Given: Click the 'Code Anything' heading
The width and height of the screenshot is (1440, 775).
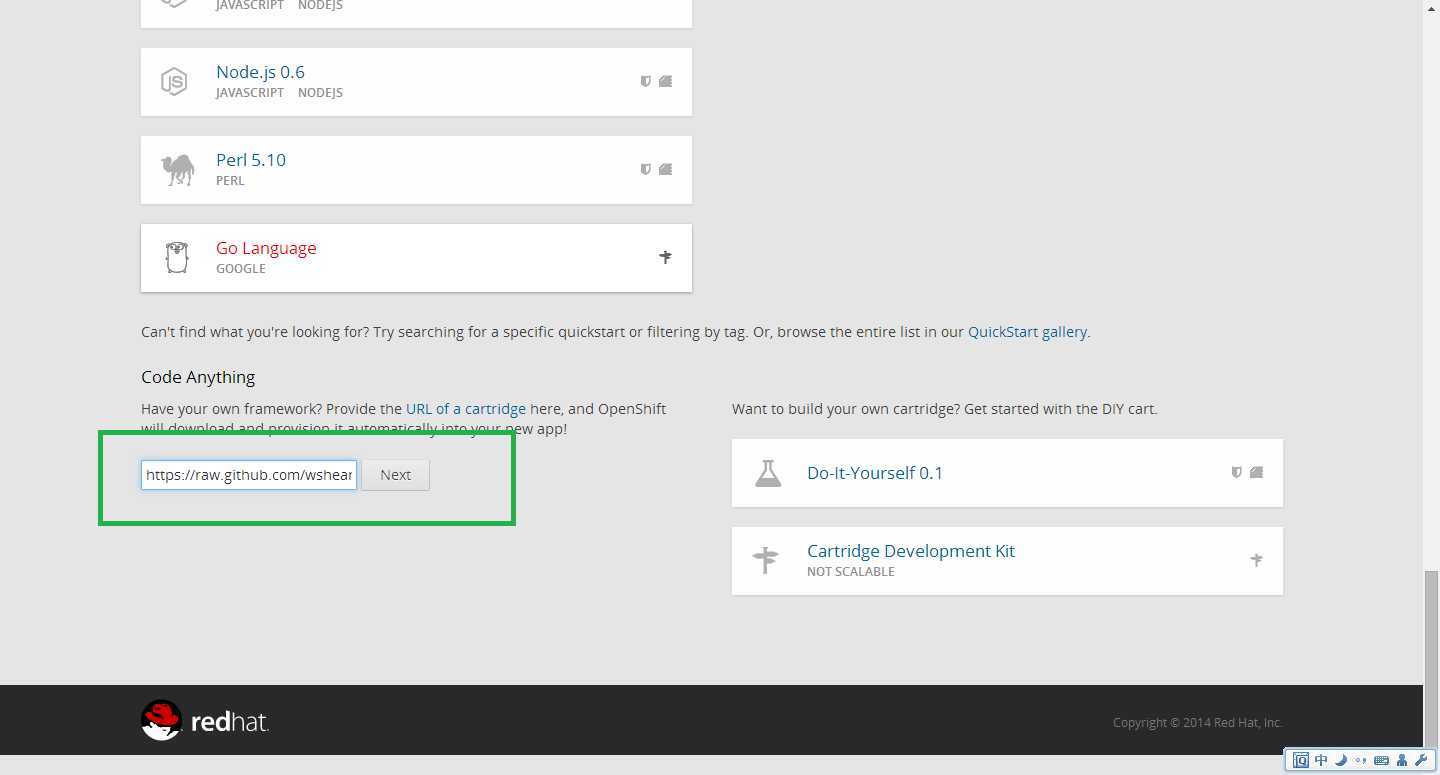Looking at the screenshot, I should (x=198, y=377).
